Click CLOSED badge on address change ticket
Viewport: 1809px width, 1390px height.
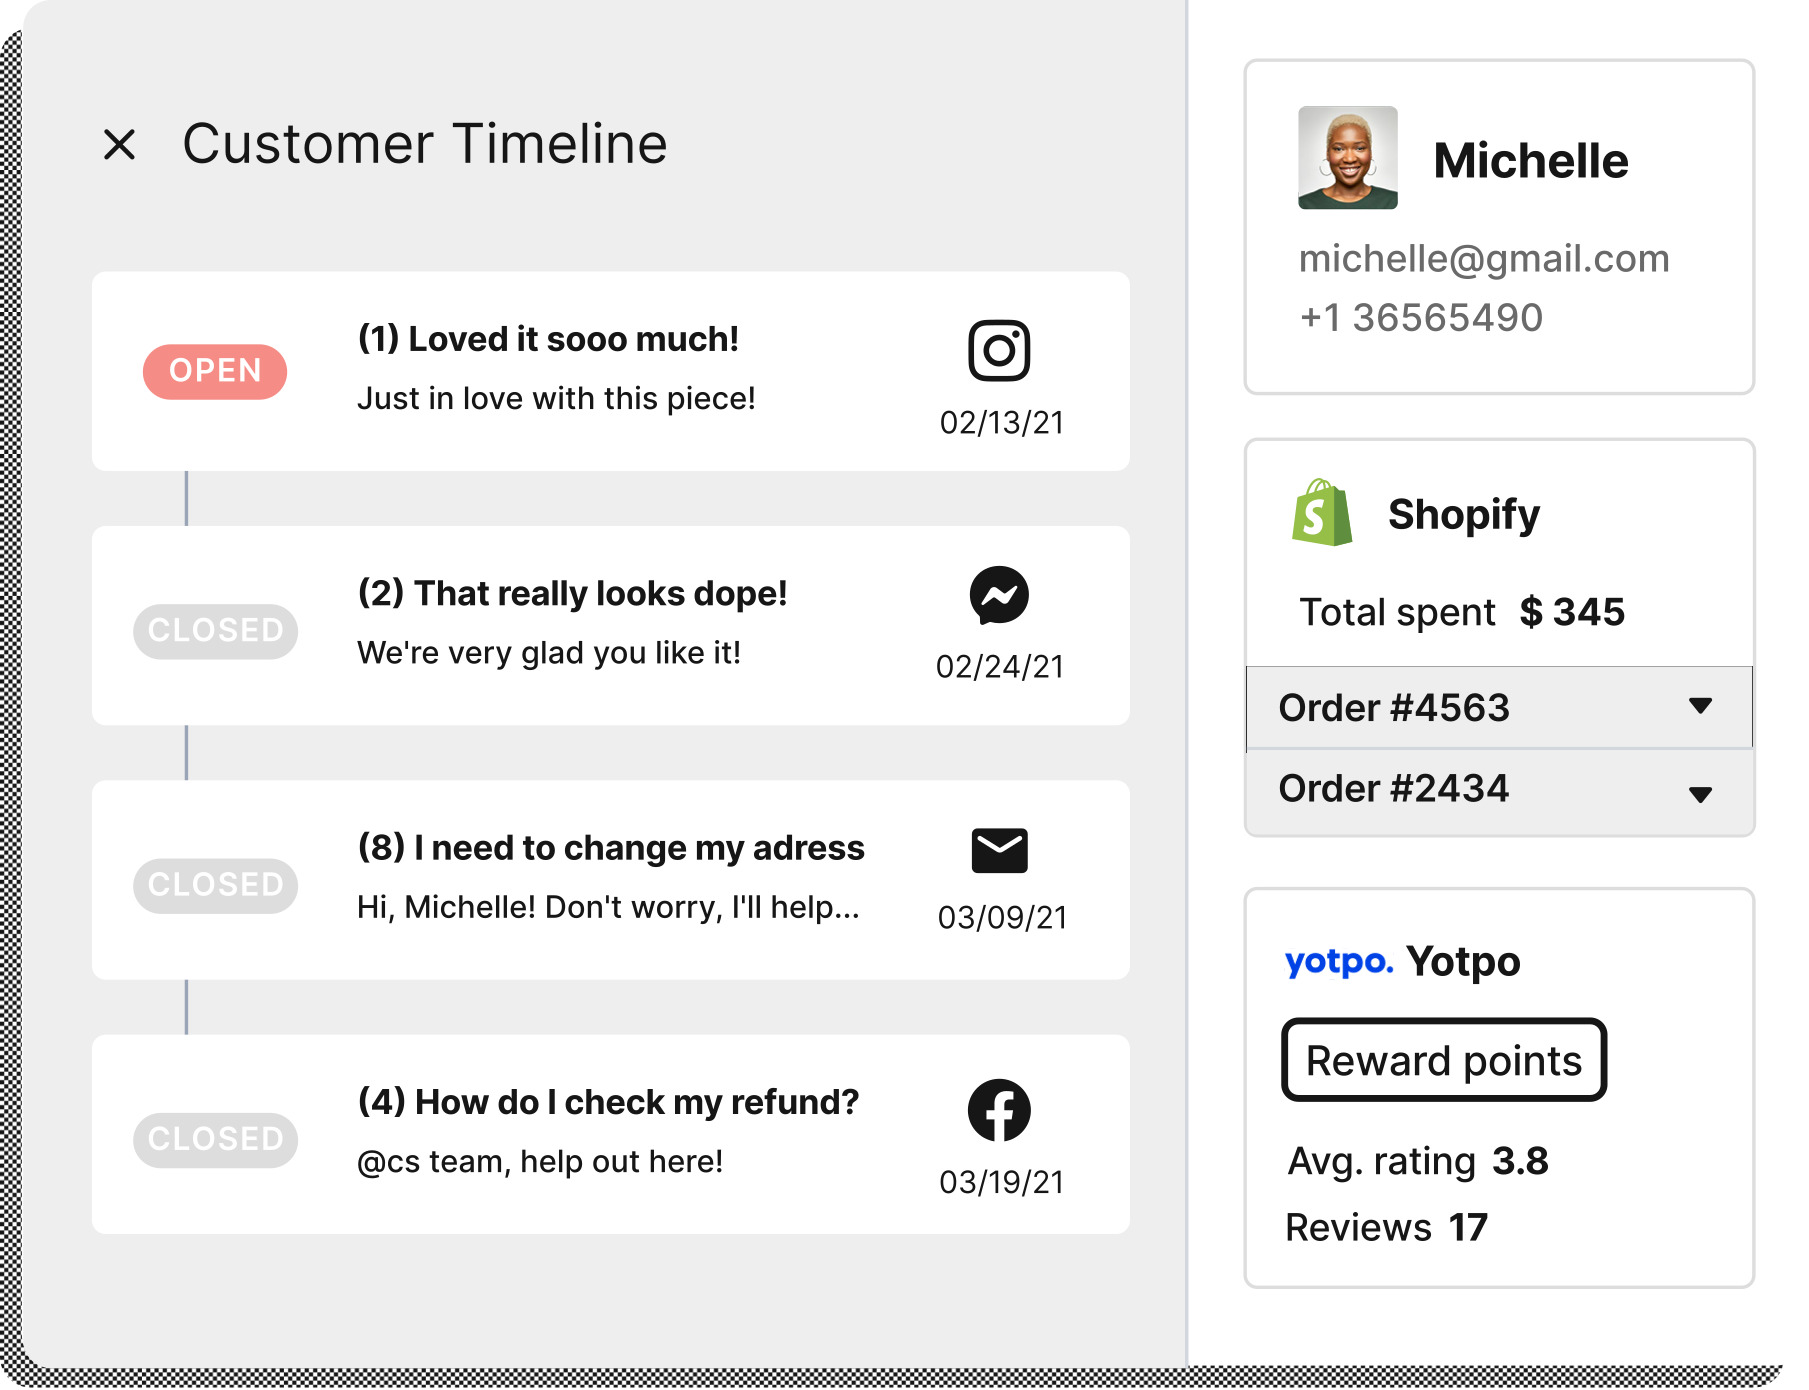[215, 885]
